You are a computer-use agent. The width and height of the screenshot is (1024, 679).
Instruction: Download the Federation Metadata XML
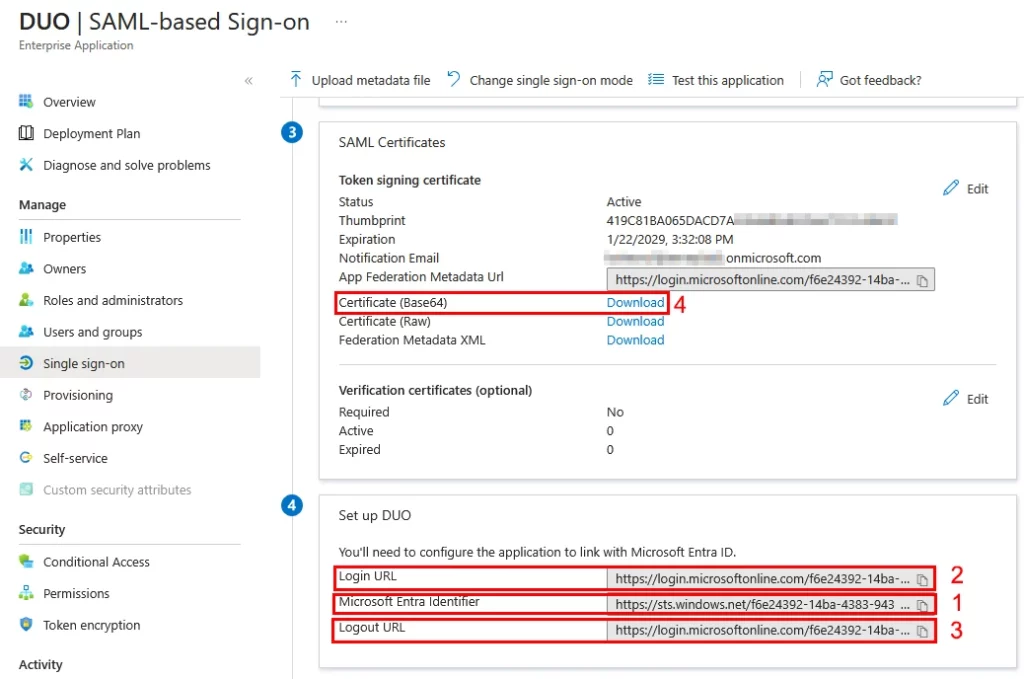(635, 340)
